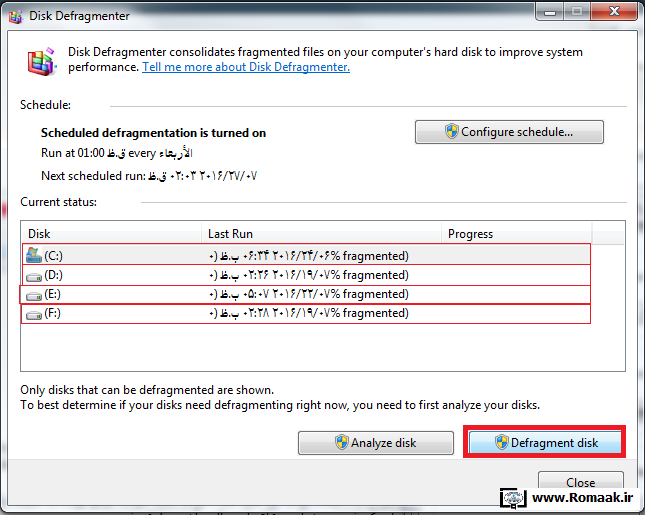
Task: Click the Last Run entry for (F:)
Action: pyautogui.click(x=309, y=313)
